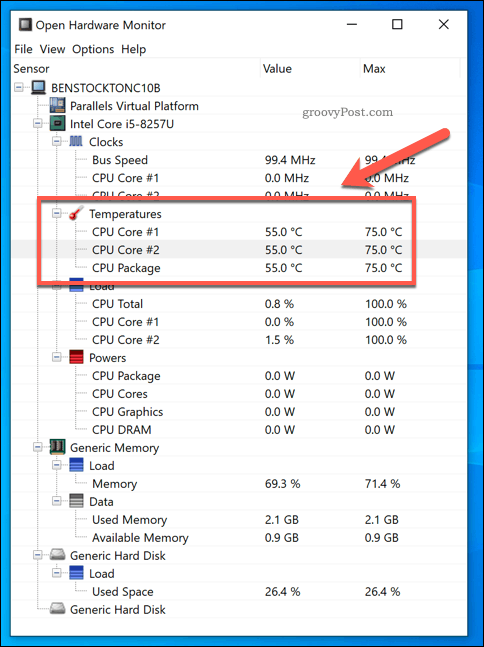This screenshot has width=484, height=647.
Task: Click the red Powers category icon
Action: pos(76,357)
